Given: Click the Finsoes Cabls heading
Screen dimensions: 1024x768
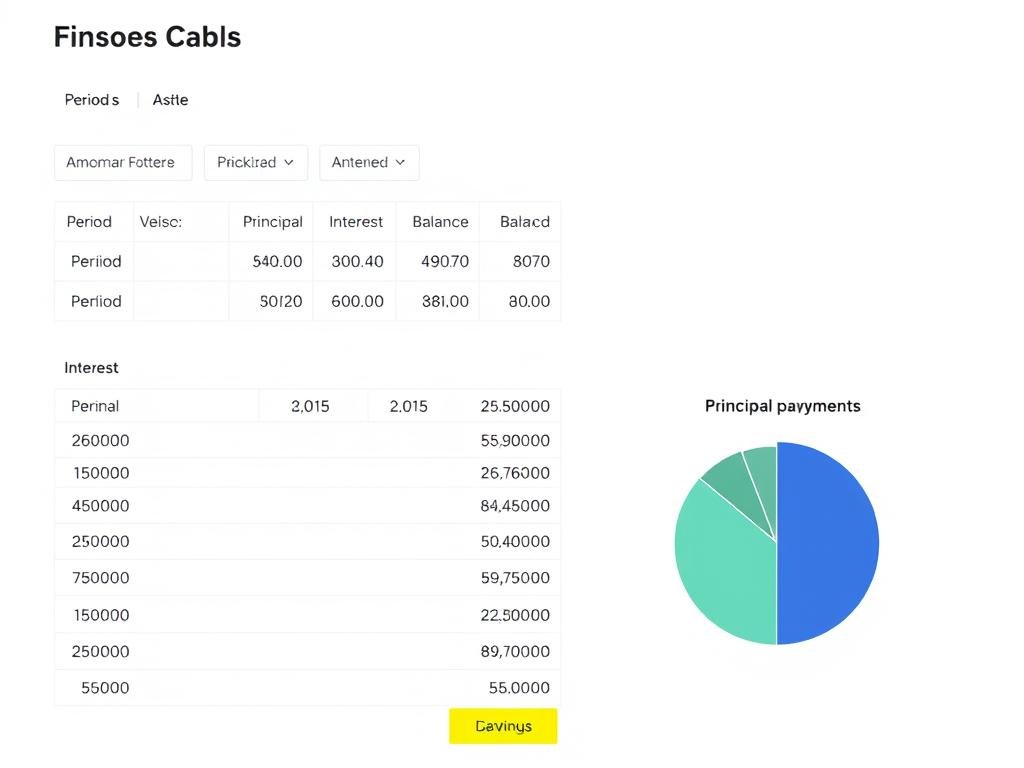Looking at the screenshot, I should (x=147, y=36).
